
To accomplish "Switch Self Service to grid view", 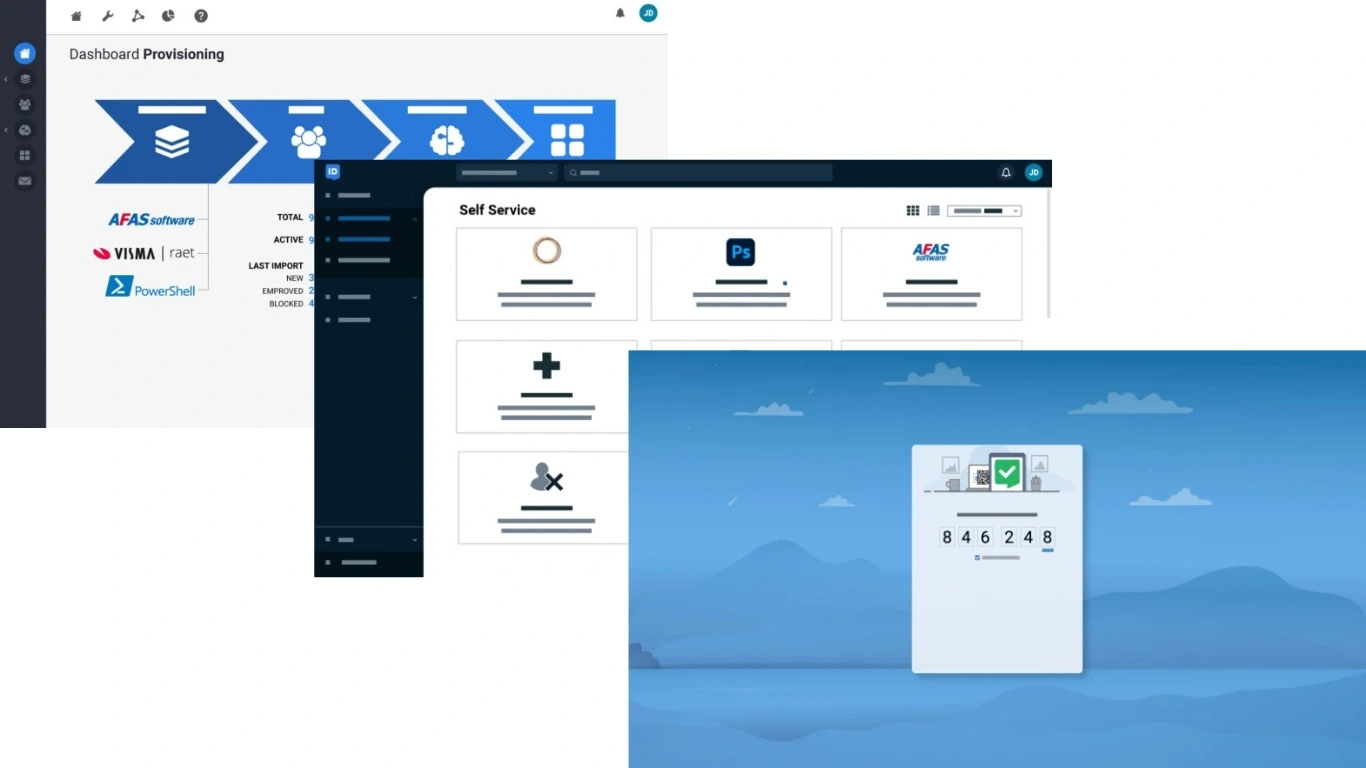I will (x=913, y=211).
